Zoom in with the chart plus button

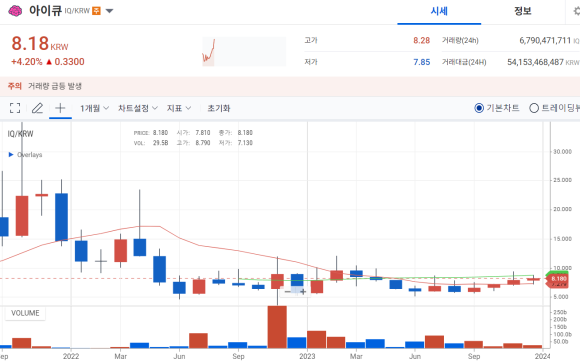(x=303, y=292)
